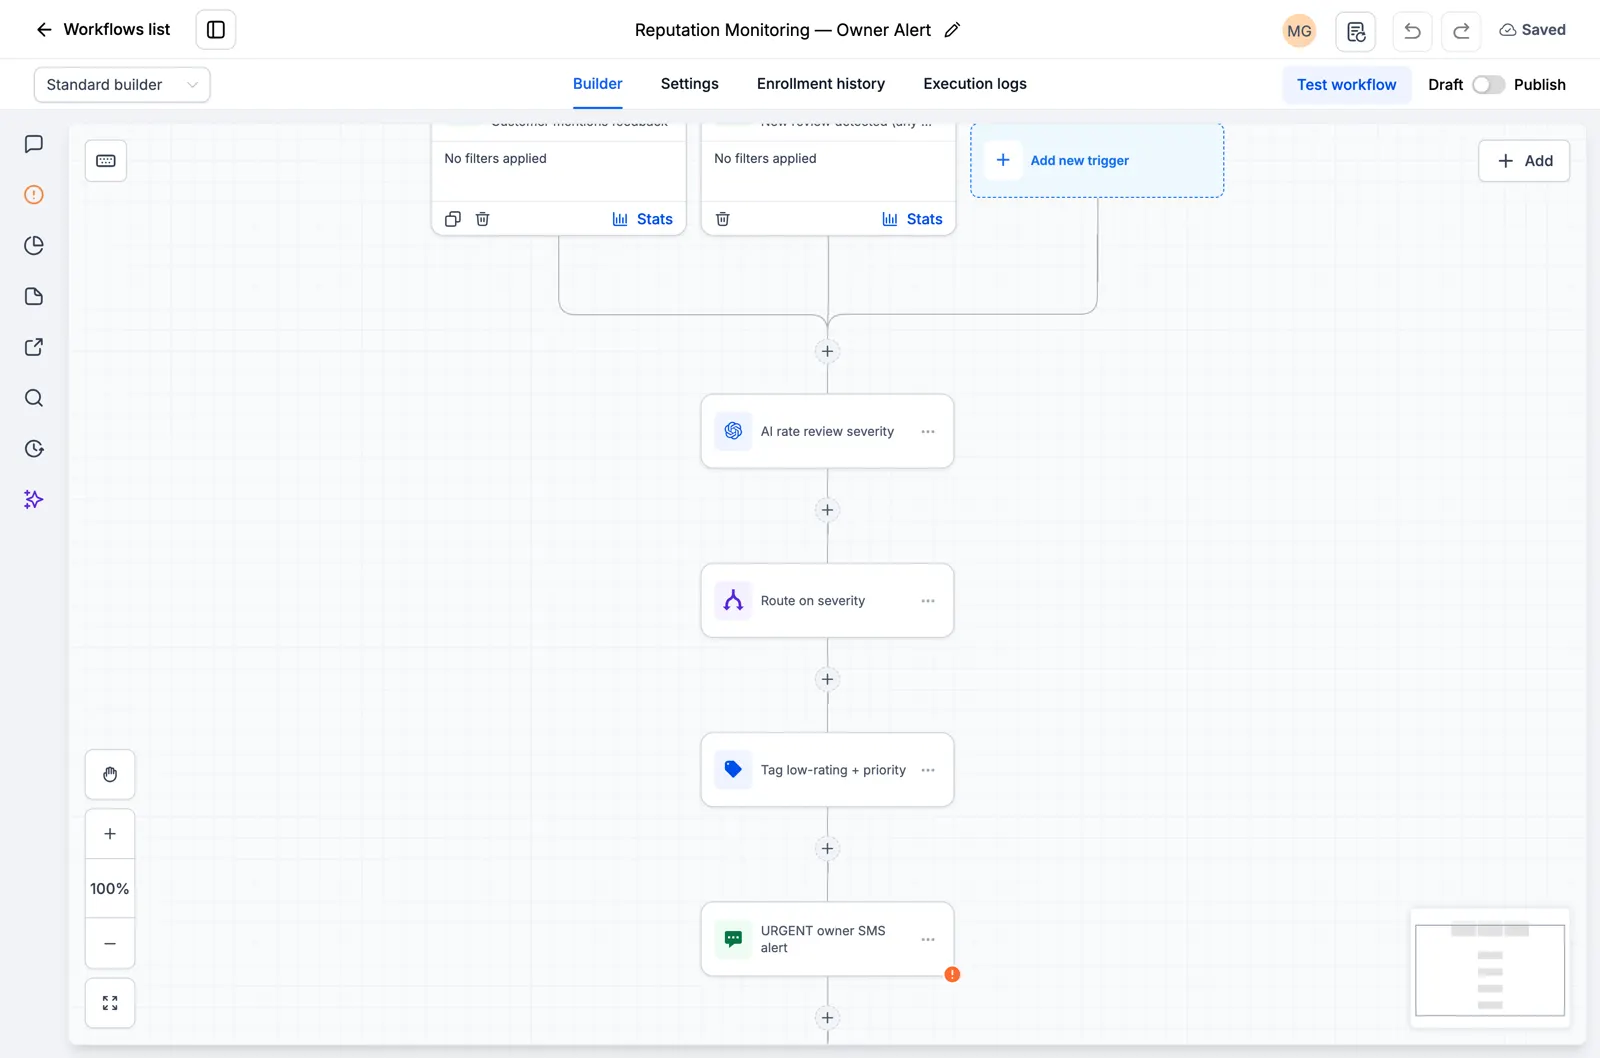Click the error badge on SMS alert step
This screenshot has width=1600, height=1058.
point(952,974)
